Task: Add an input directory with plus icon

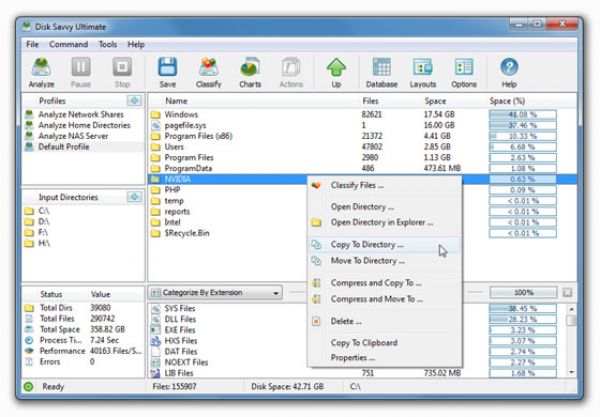Action: [134, 198]
